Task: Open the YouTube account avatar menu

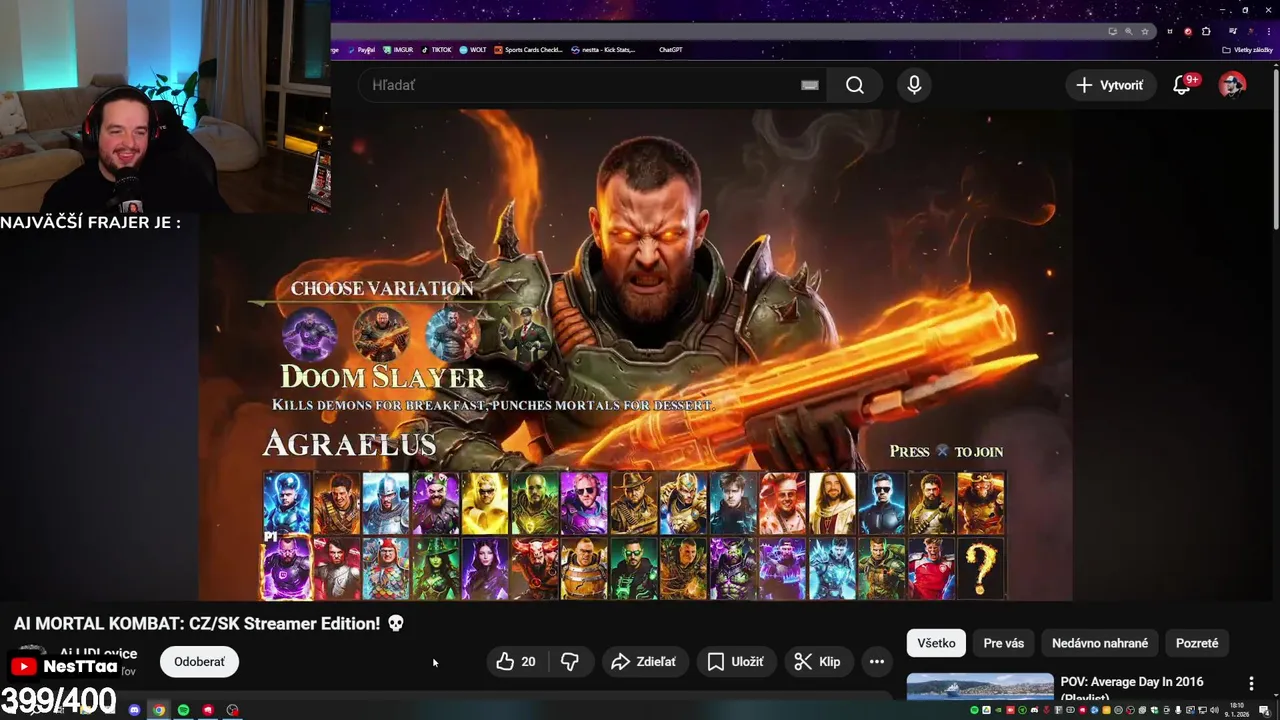Action: tap(1232, 85)
